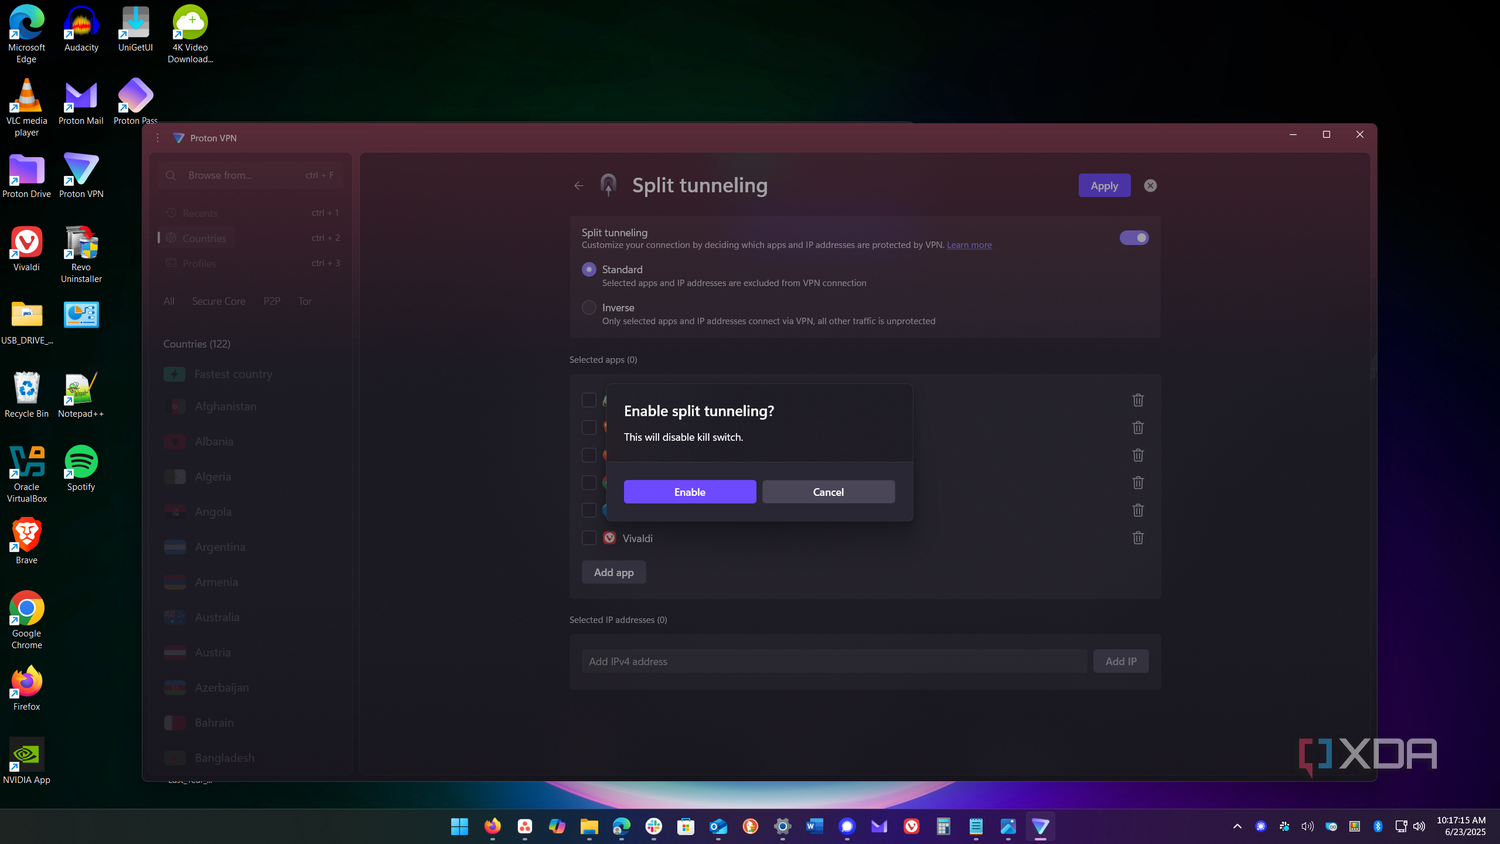Open the VLC media player desktop icon
The image size is (1500, 844).
[x=27, y=107]
